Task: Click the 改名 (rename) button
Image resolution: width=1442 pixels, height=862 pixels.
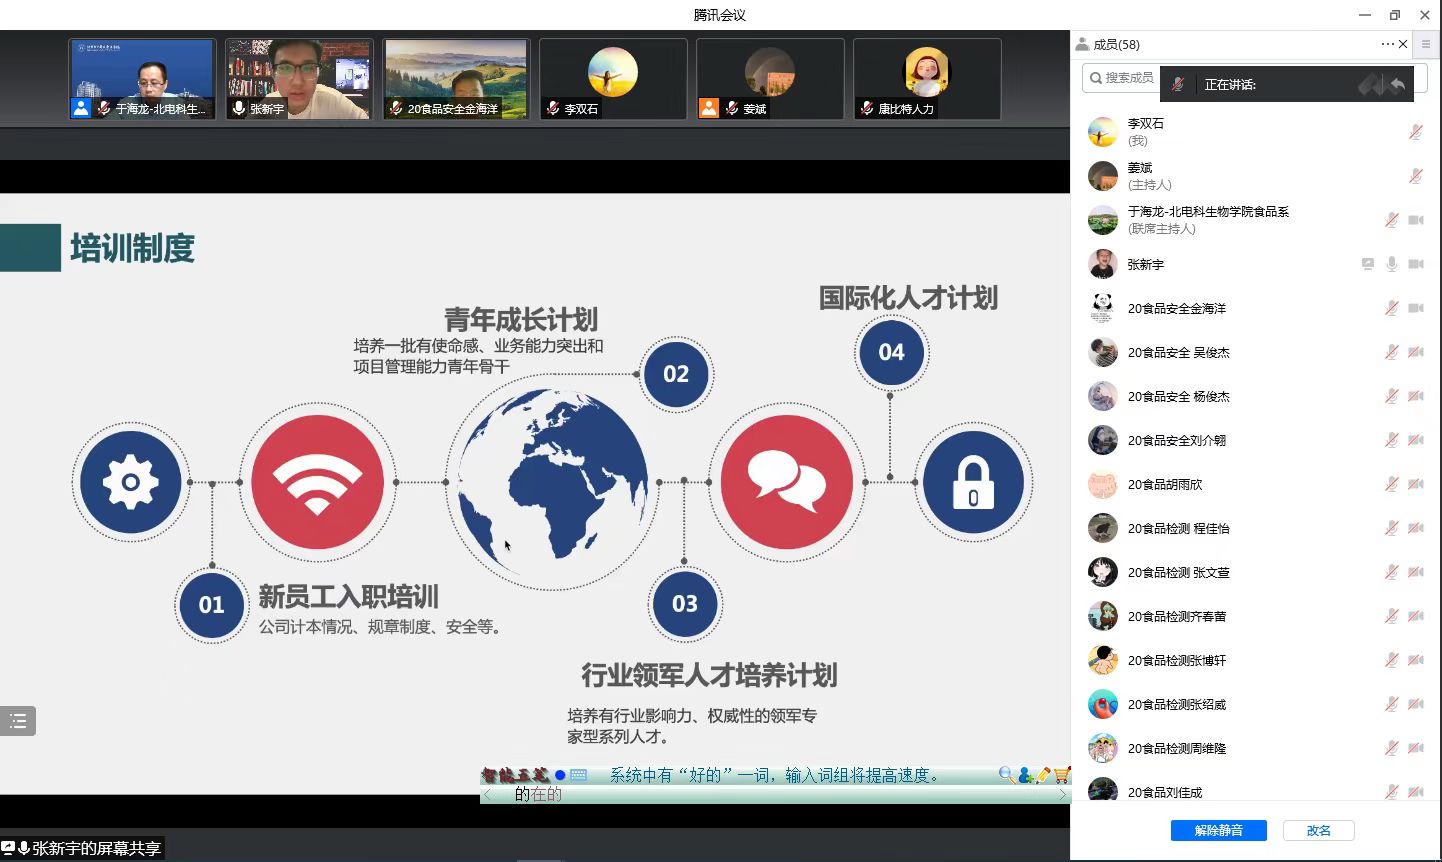Action: [x=1318, y=831]
